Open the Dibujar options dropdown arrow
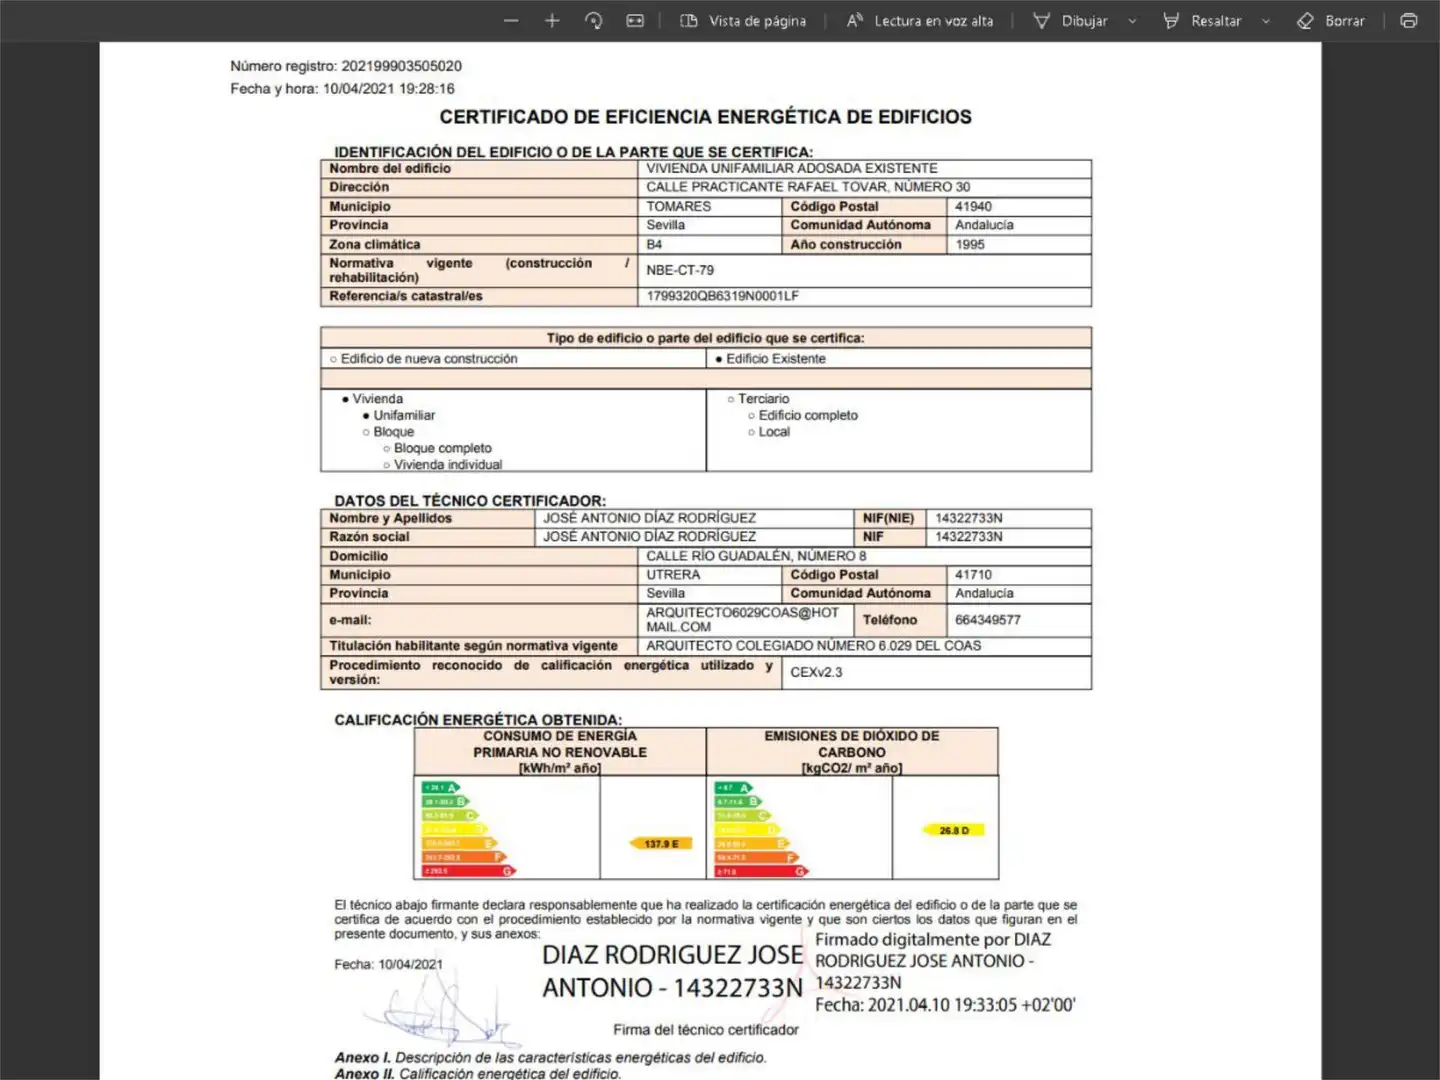Image resolution: width=1440 pixels, height=1080 pixels. click(x=1132, y=21)
